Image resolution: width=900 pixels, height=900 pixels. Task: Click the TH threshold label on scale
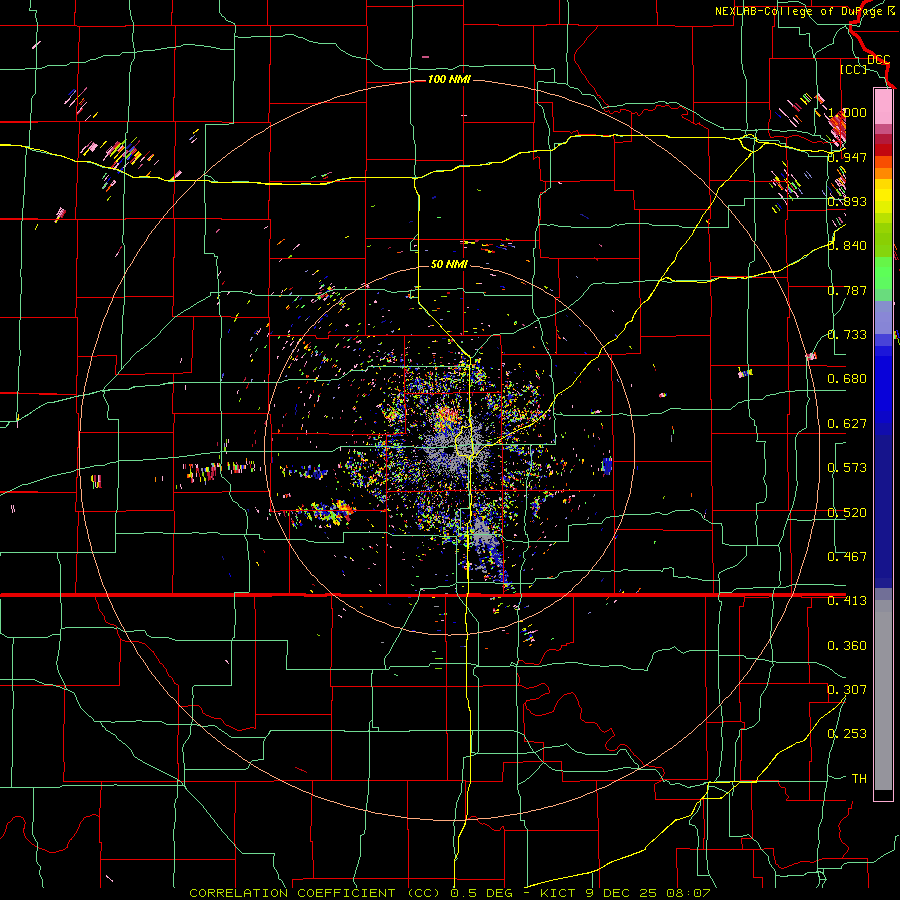pyautogui.click(x=859, y=779)
